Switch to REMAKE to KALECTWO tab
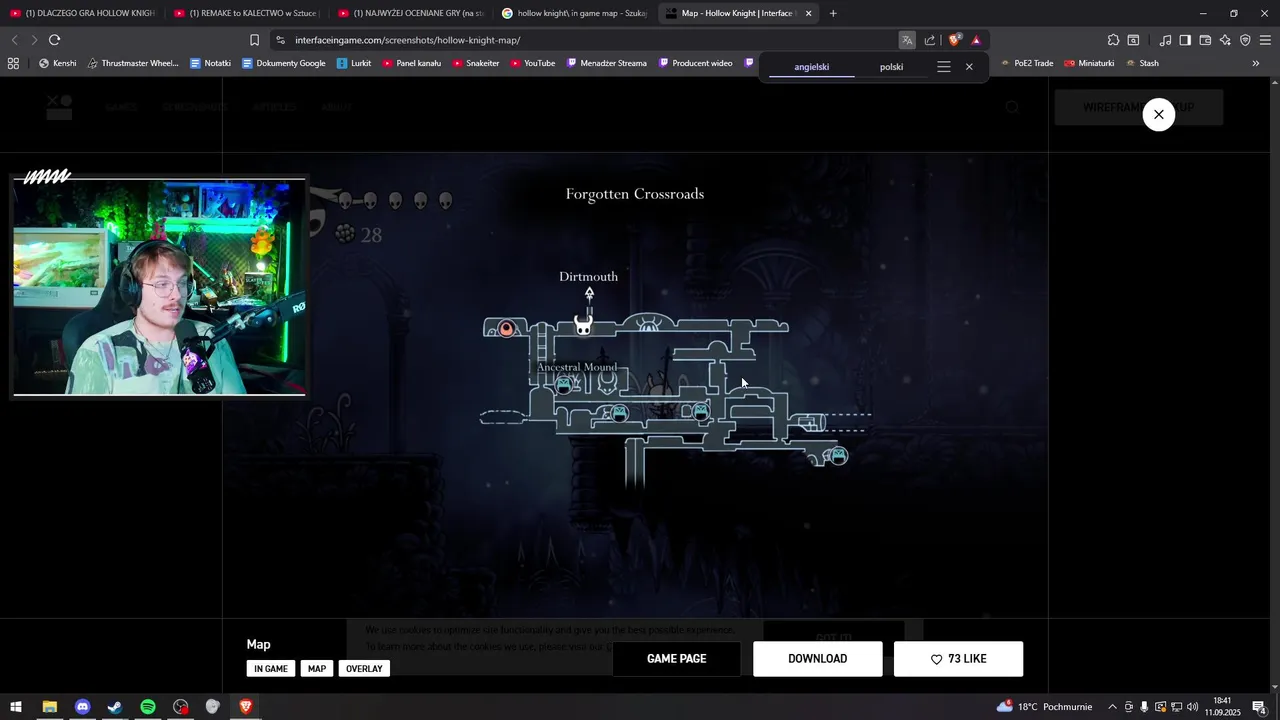 pos(247,13)
